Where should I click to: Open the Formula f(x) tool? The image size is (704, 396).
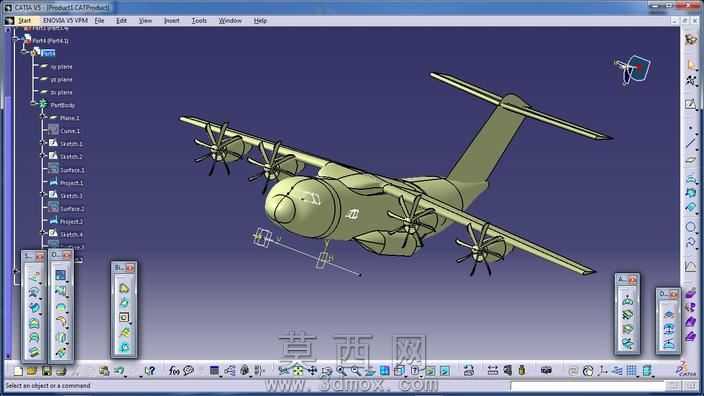pos(174,371)
